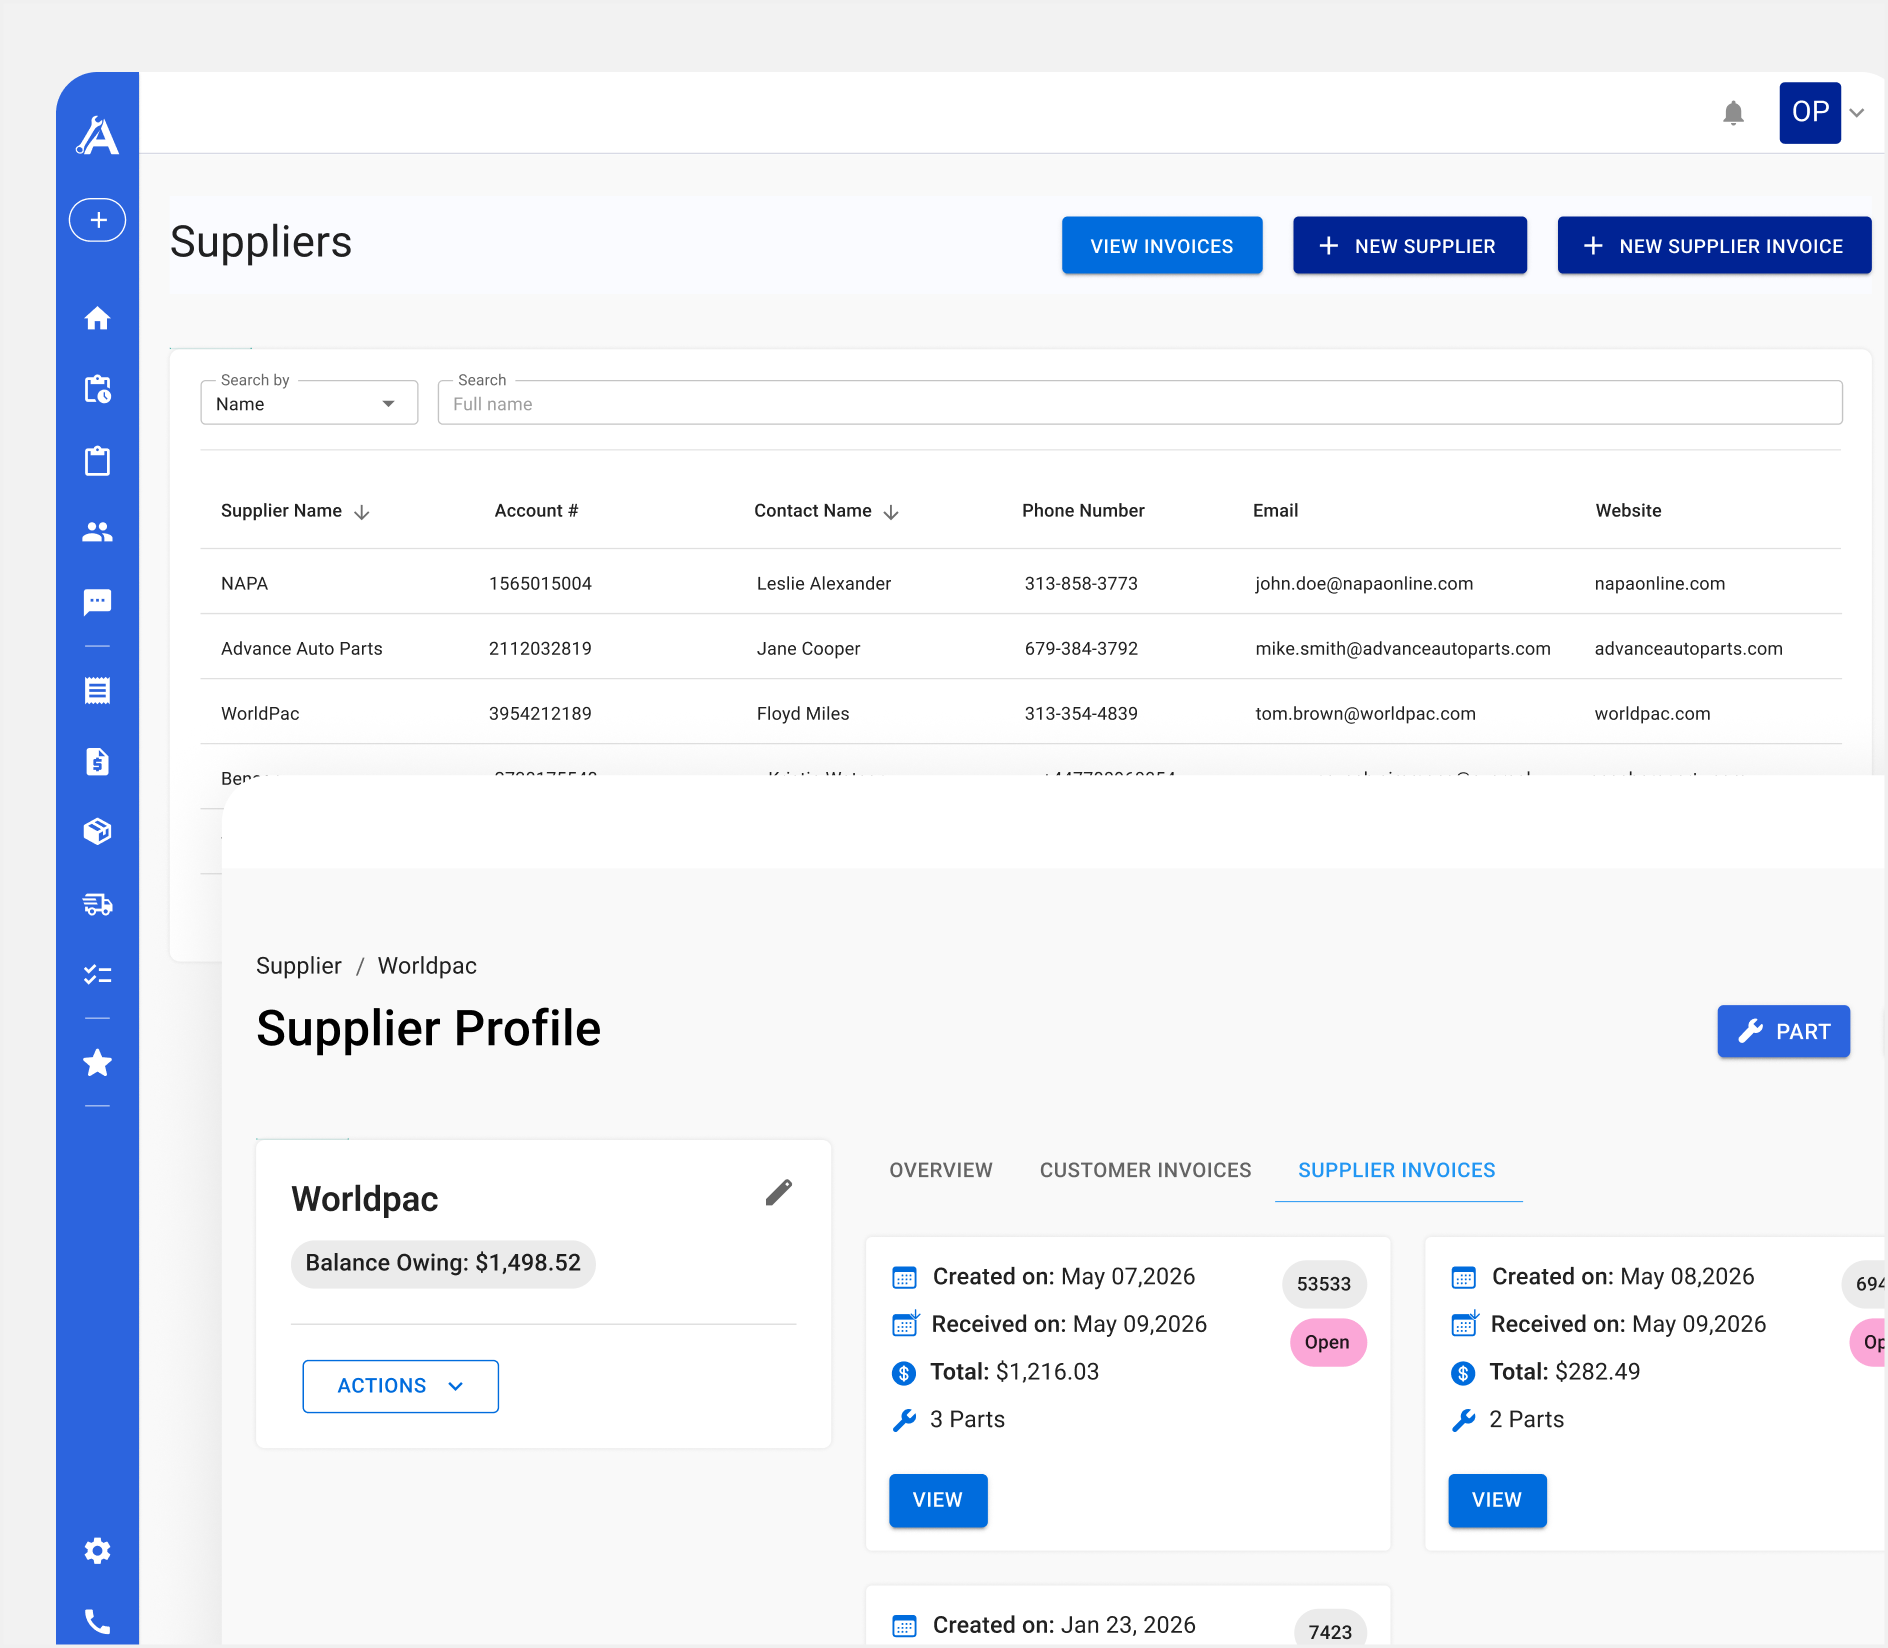Open the checklist sidebar icon
The image size is (1888, 1648).
(97, 974)
